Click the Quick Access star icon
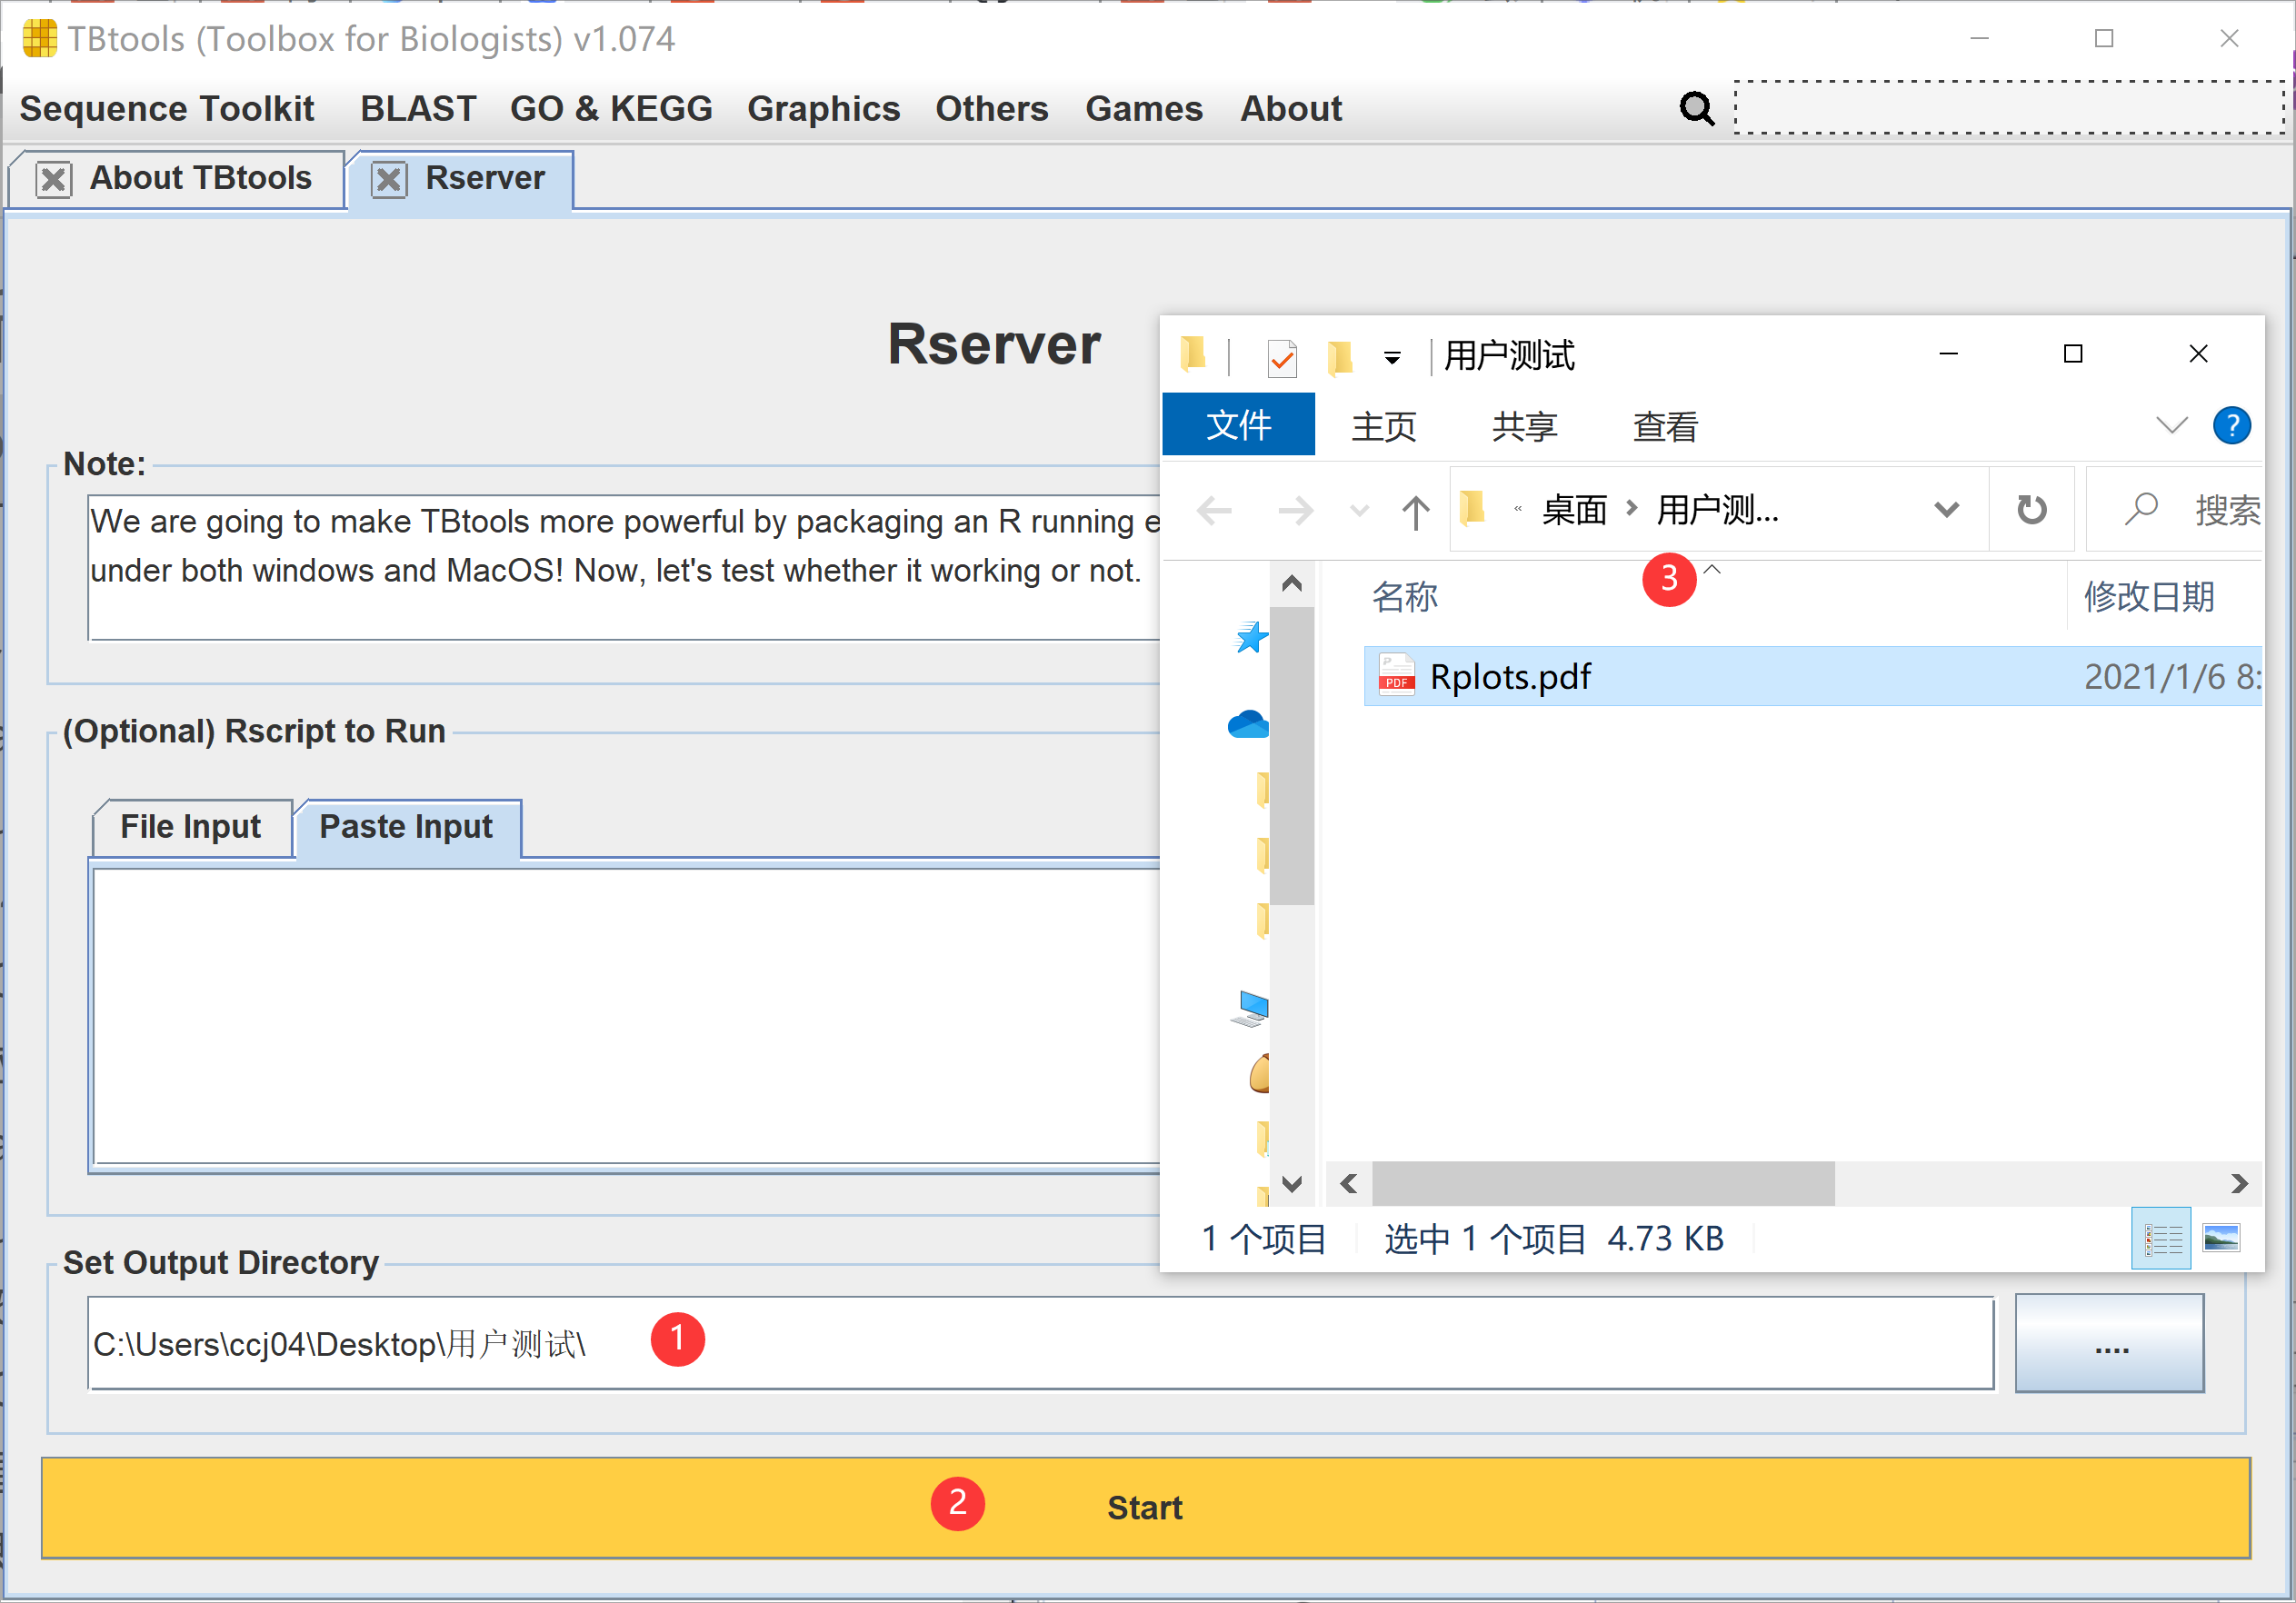2296x1603 pixels. coord(1250,637)
